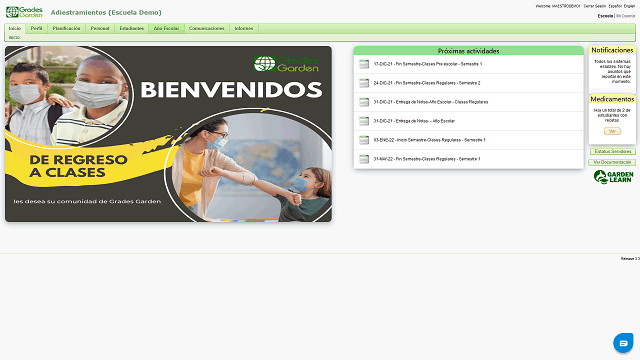Open the Personal menu tab

(100, 28)
